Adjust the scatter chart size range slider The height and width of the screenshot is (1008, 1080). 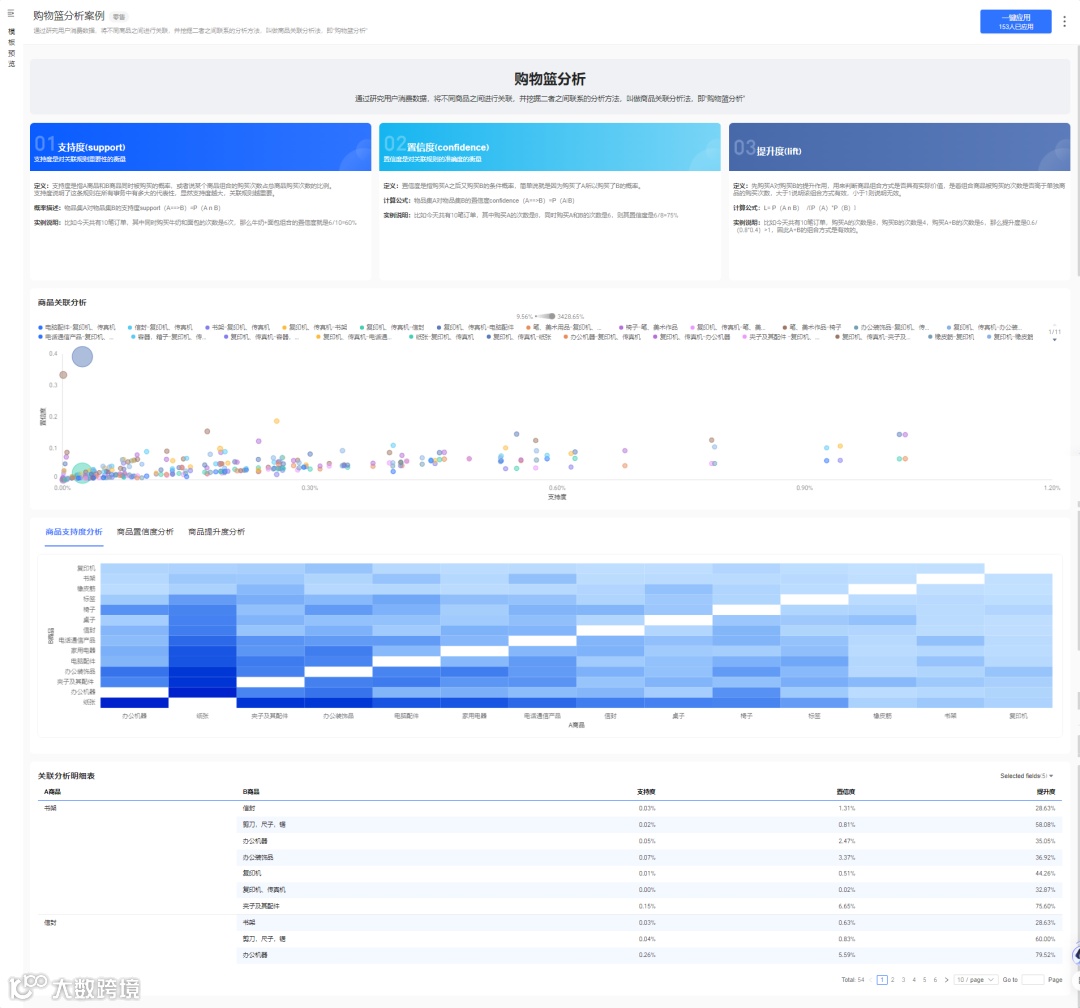pyautogui.click(x=546, y=316)
